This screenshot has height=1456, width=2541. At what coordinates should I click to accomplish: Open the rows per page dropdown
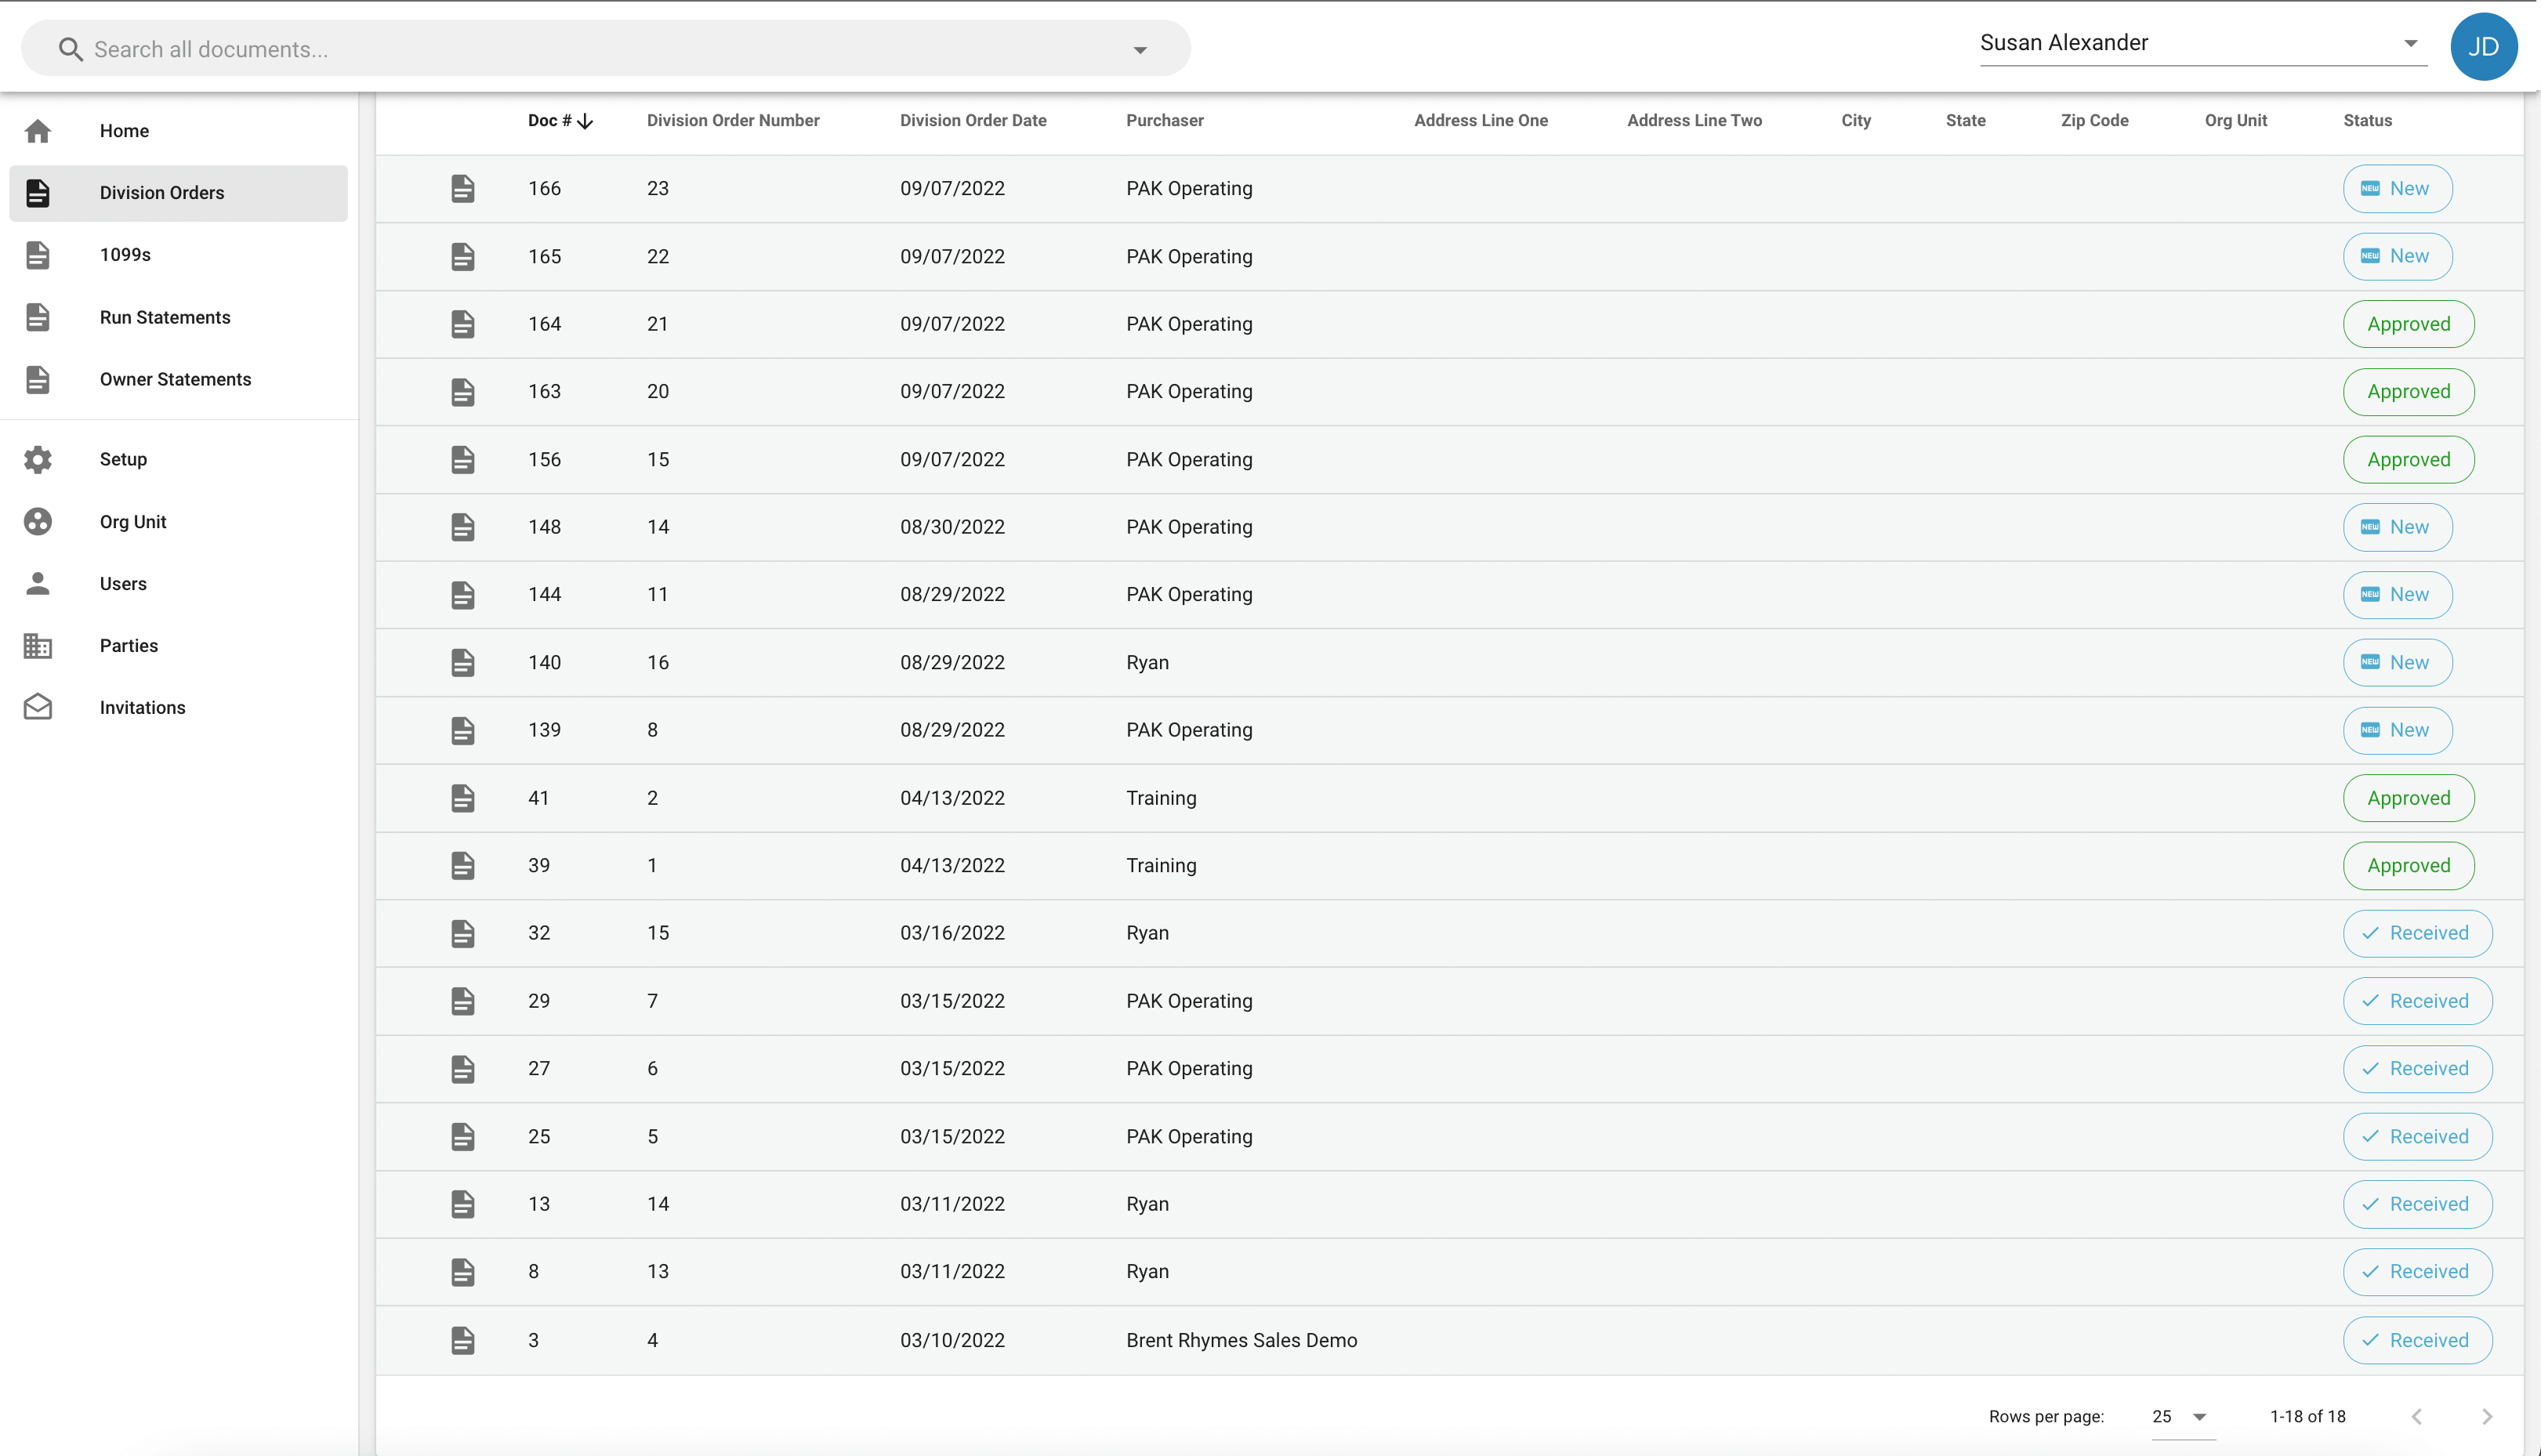point(2183,1416)
